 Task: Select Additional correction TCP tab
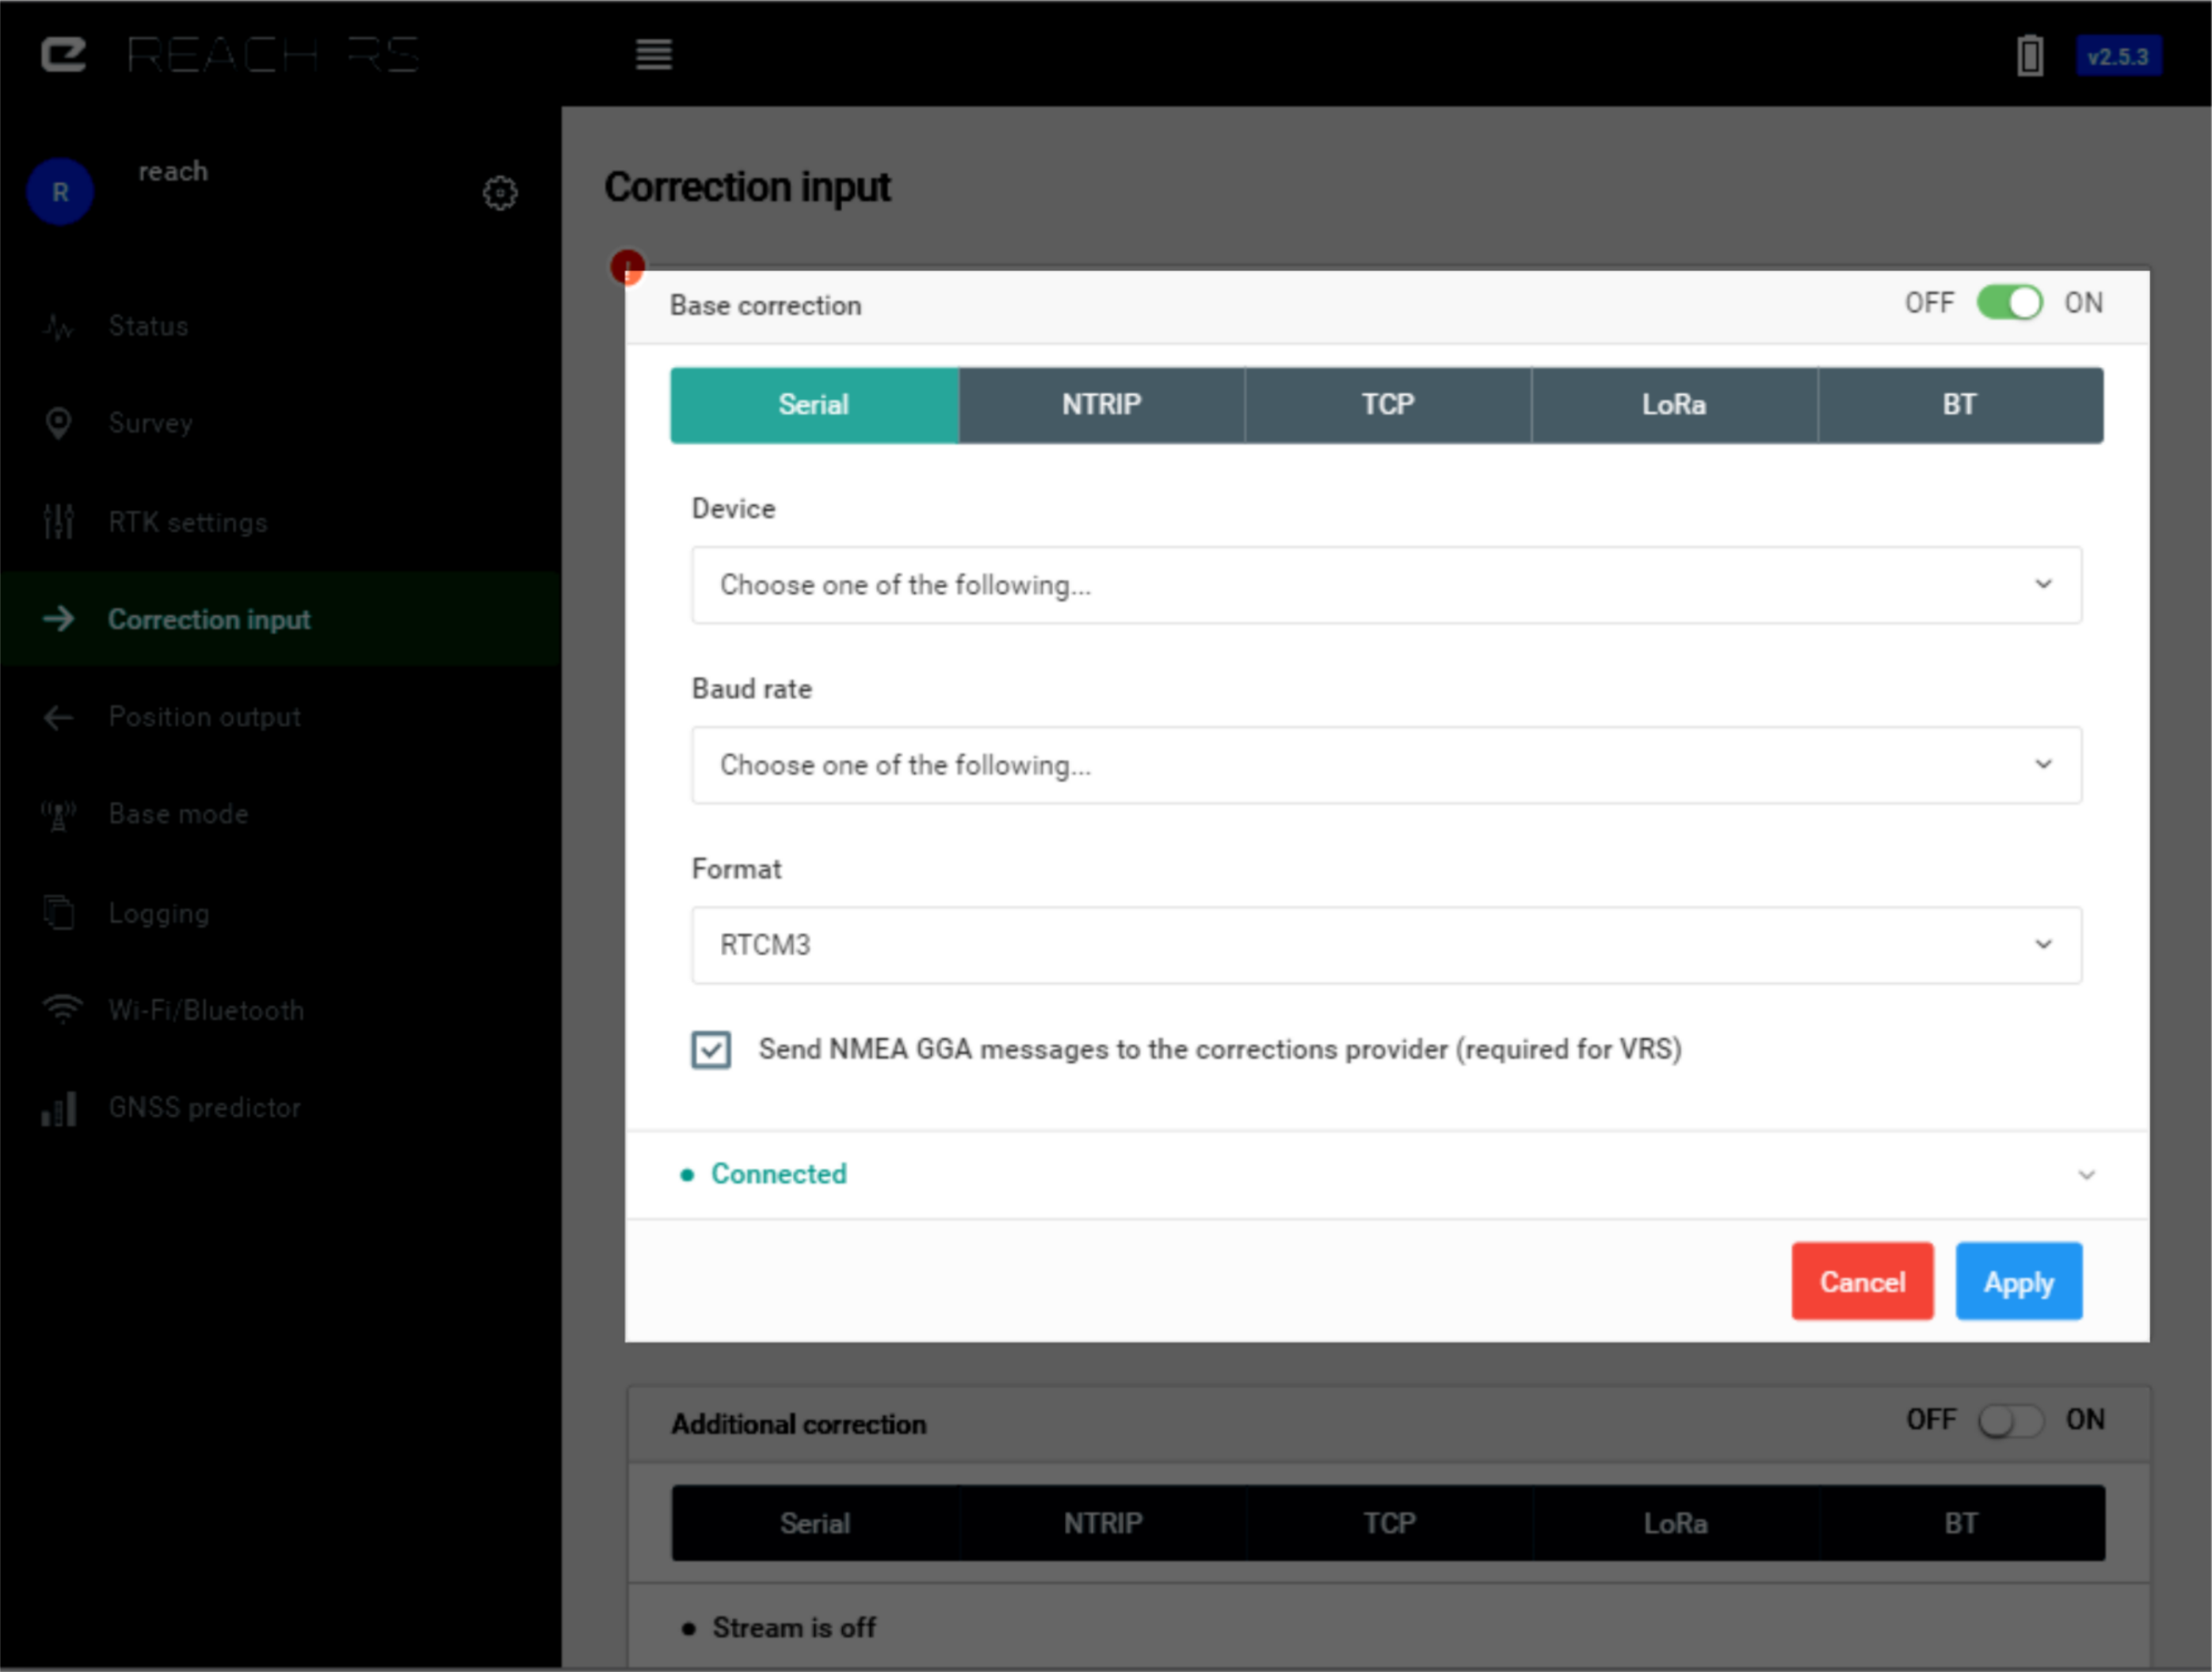tap(1389, 1523)
